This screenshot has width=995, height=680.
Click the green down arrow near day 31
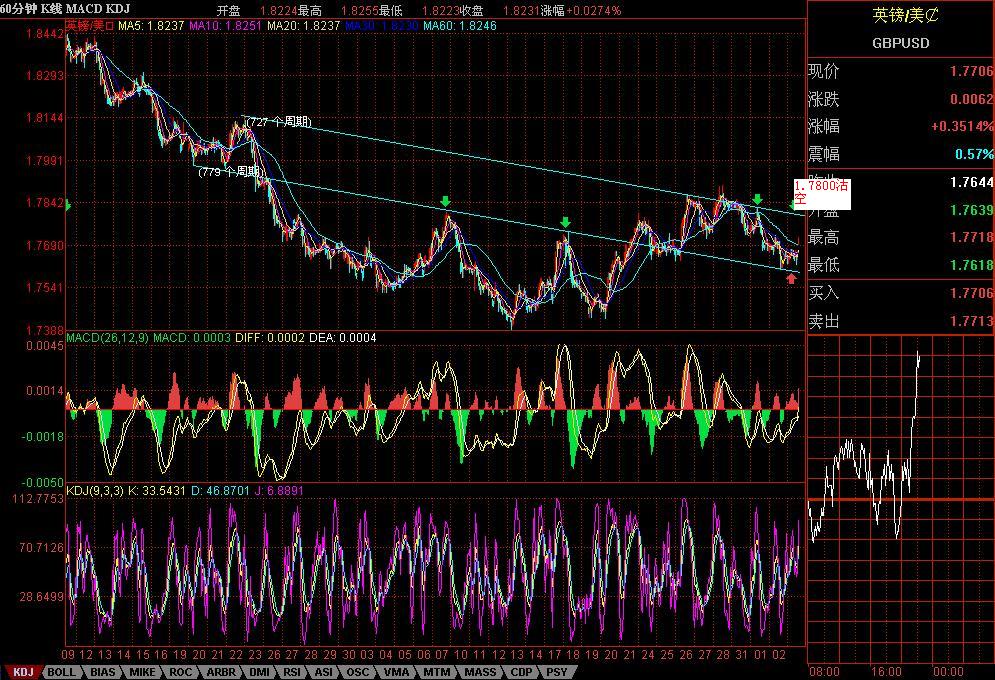pyautogui.click(x=758, y=200)
